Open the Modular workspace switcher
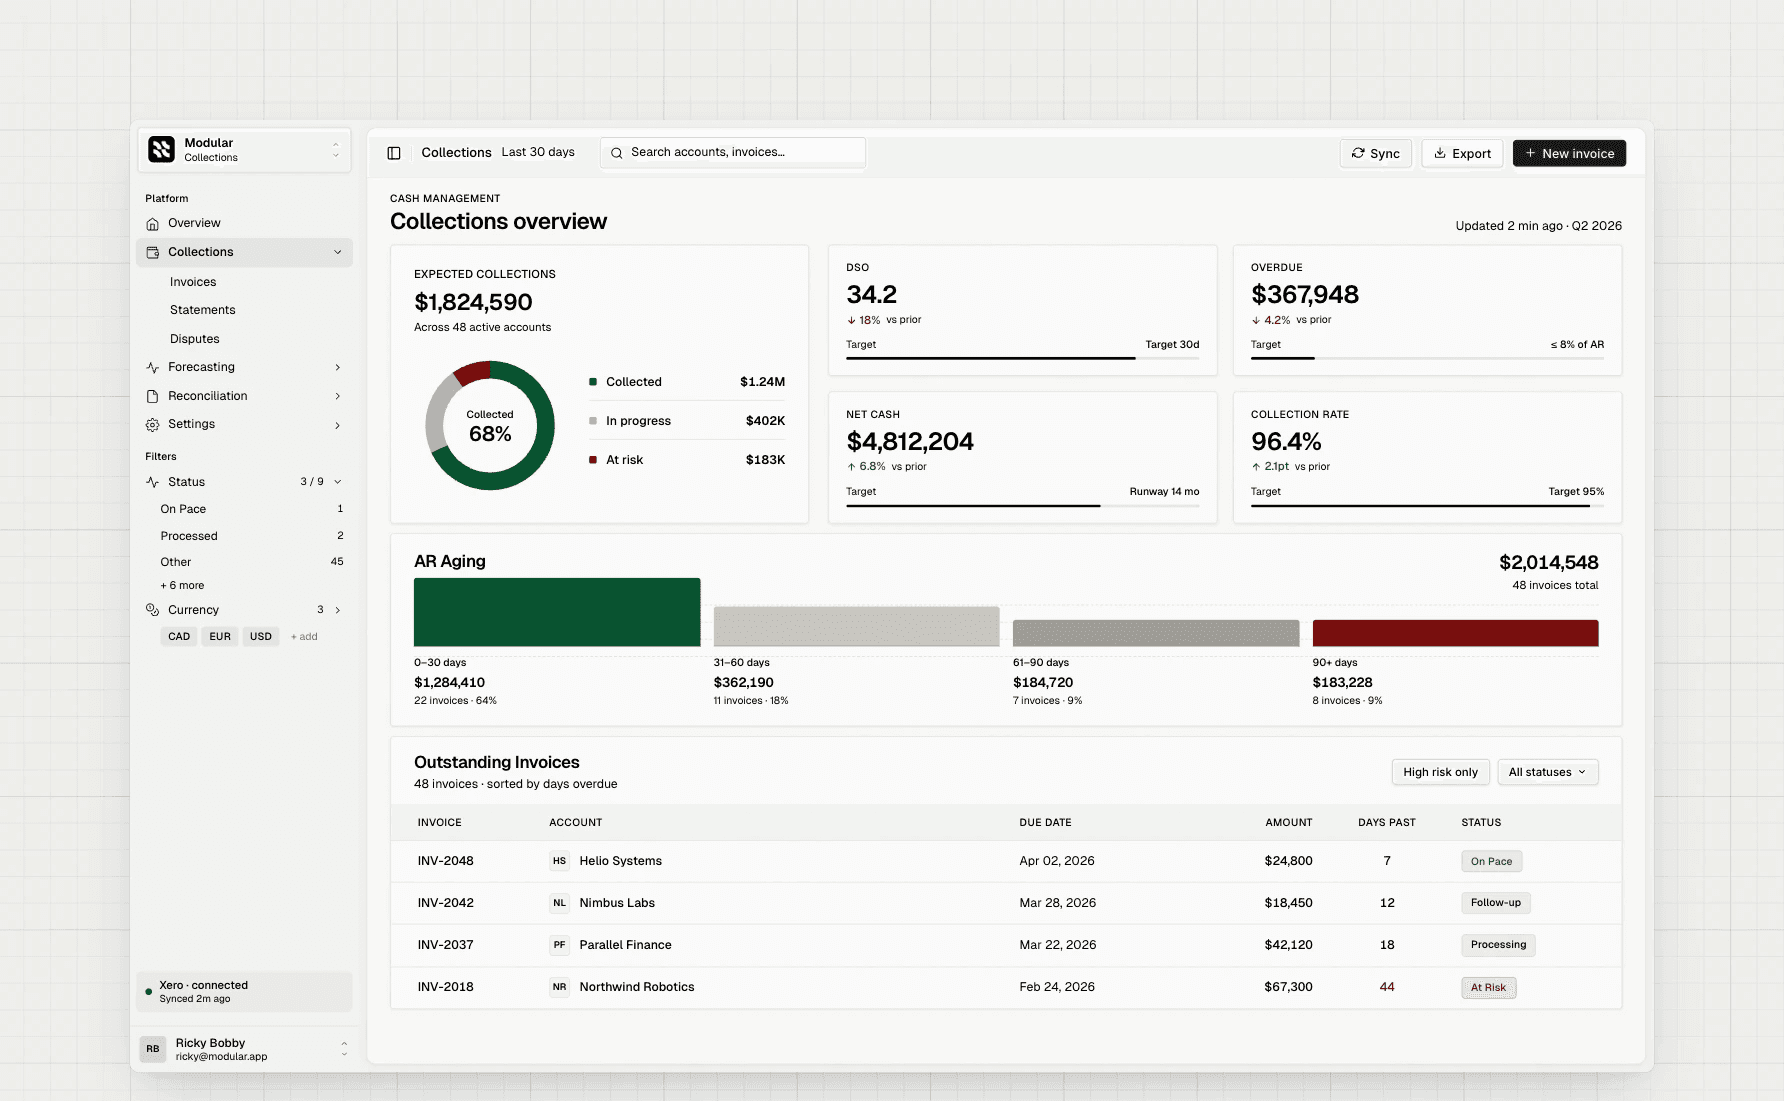The width and height of the screenshot is (1784, 1101). [x=244, y=150]
